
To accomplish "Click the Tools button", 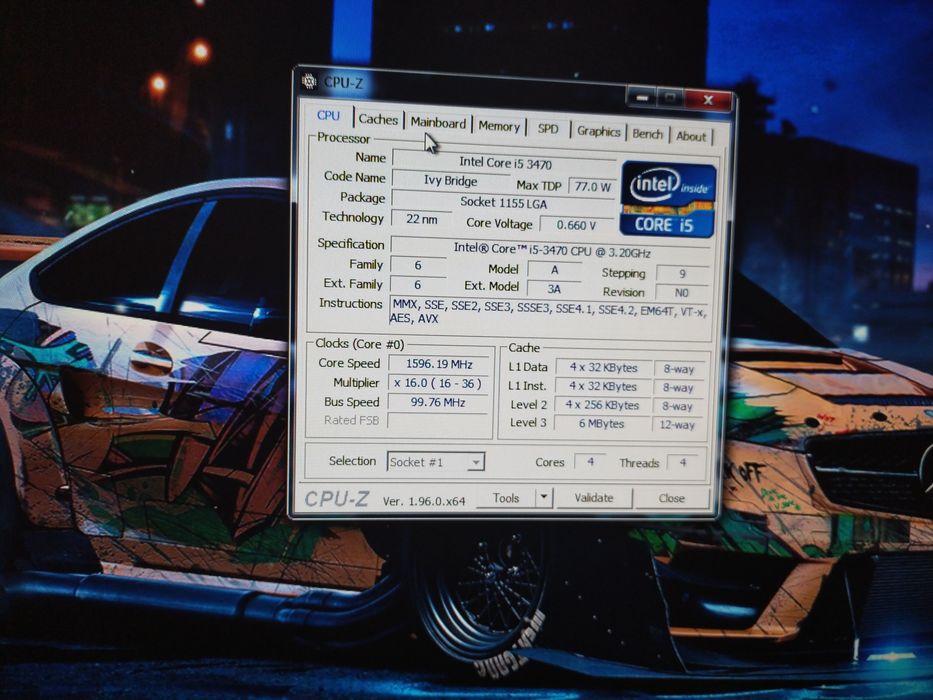I will (506, 498).
